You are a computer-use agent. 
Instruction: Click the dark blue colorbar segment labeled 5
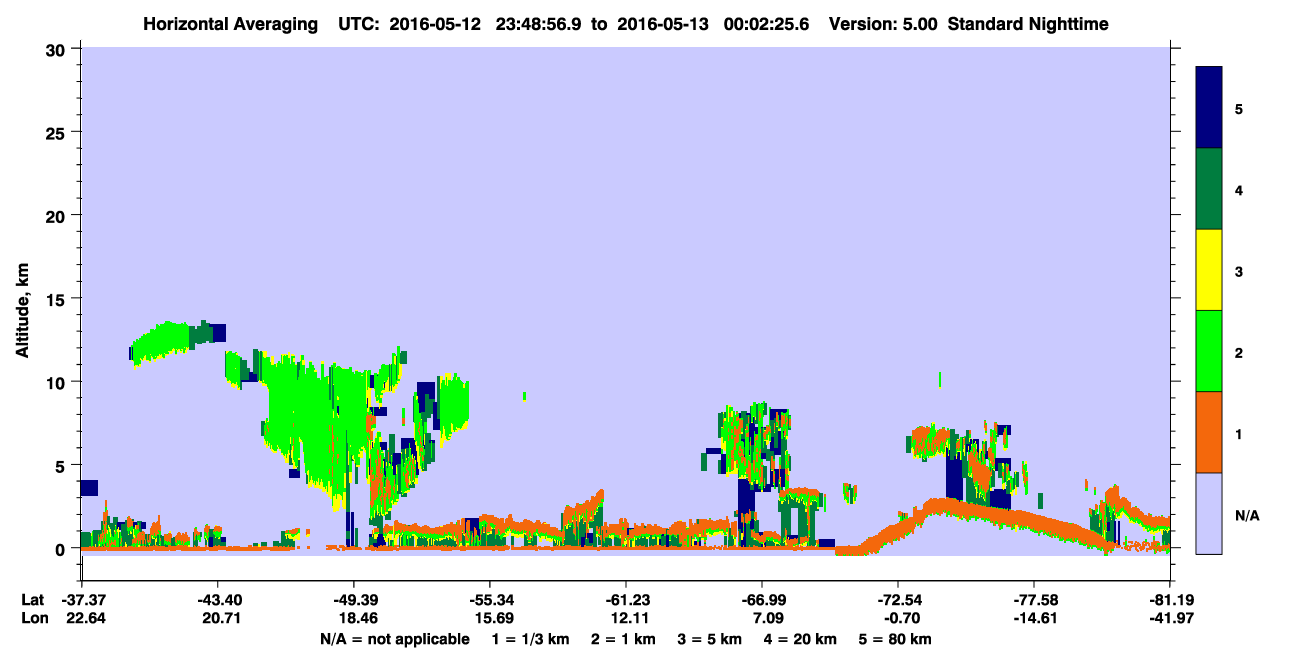1209,108
